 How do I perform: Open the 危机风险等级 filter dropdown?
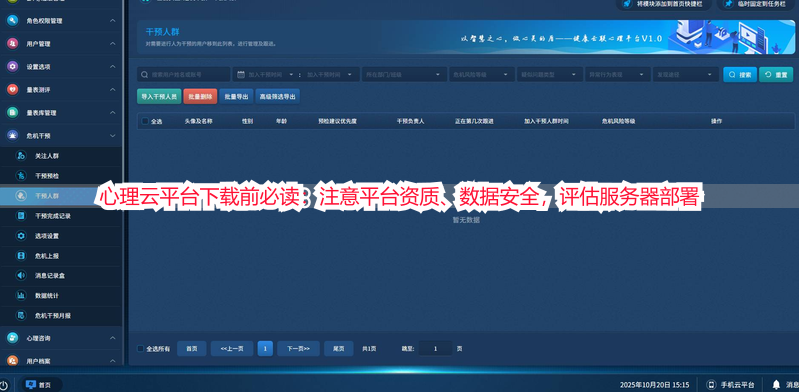coord(482,74)
